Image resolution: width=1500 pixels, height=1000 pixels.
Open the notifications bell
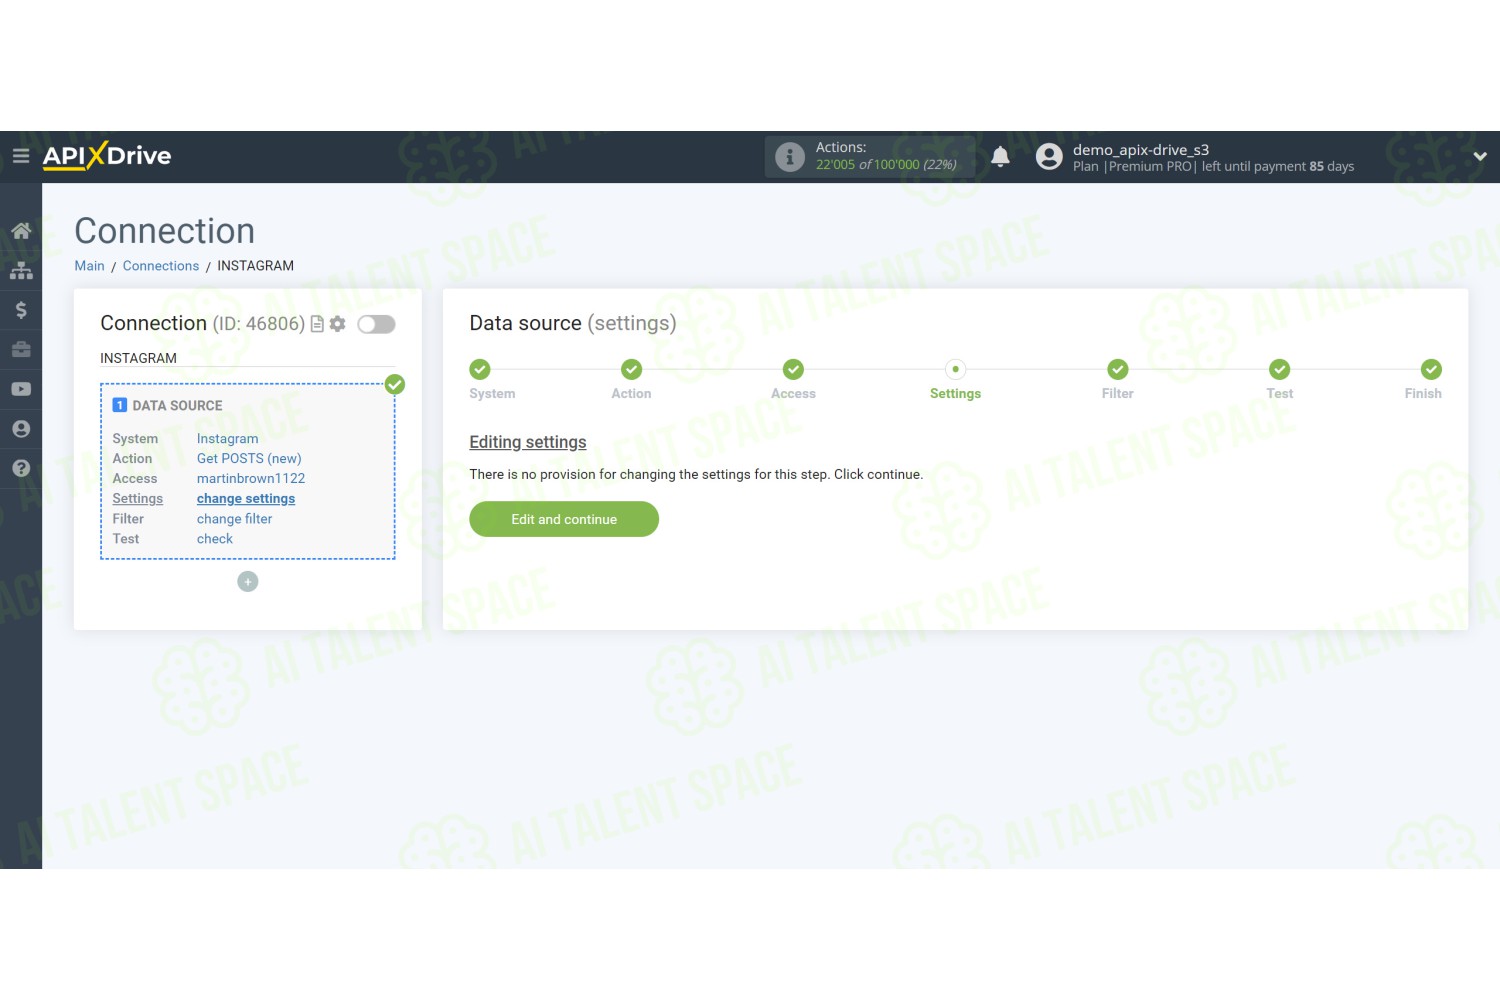[x=1000, y=156]
